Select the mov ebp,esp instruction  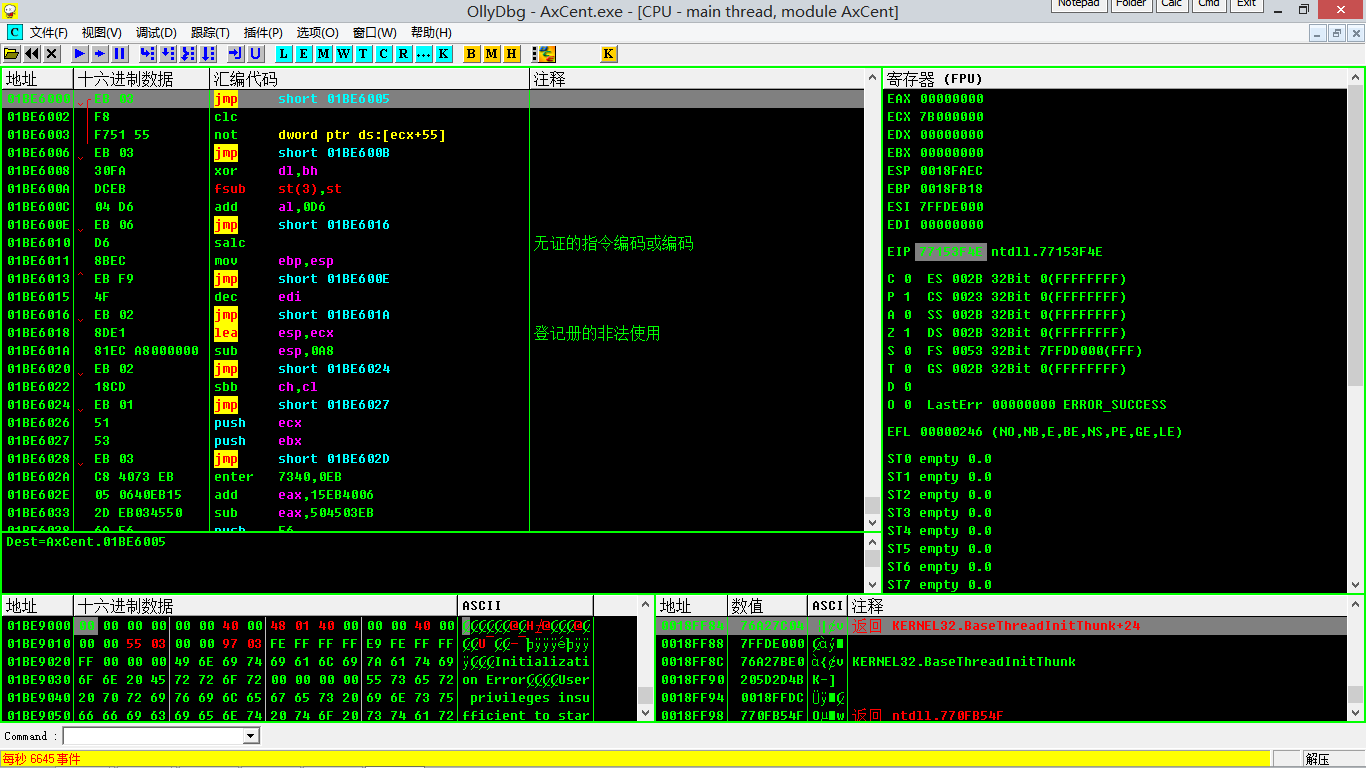point(433,261)
